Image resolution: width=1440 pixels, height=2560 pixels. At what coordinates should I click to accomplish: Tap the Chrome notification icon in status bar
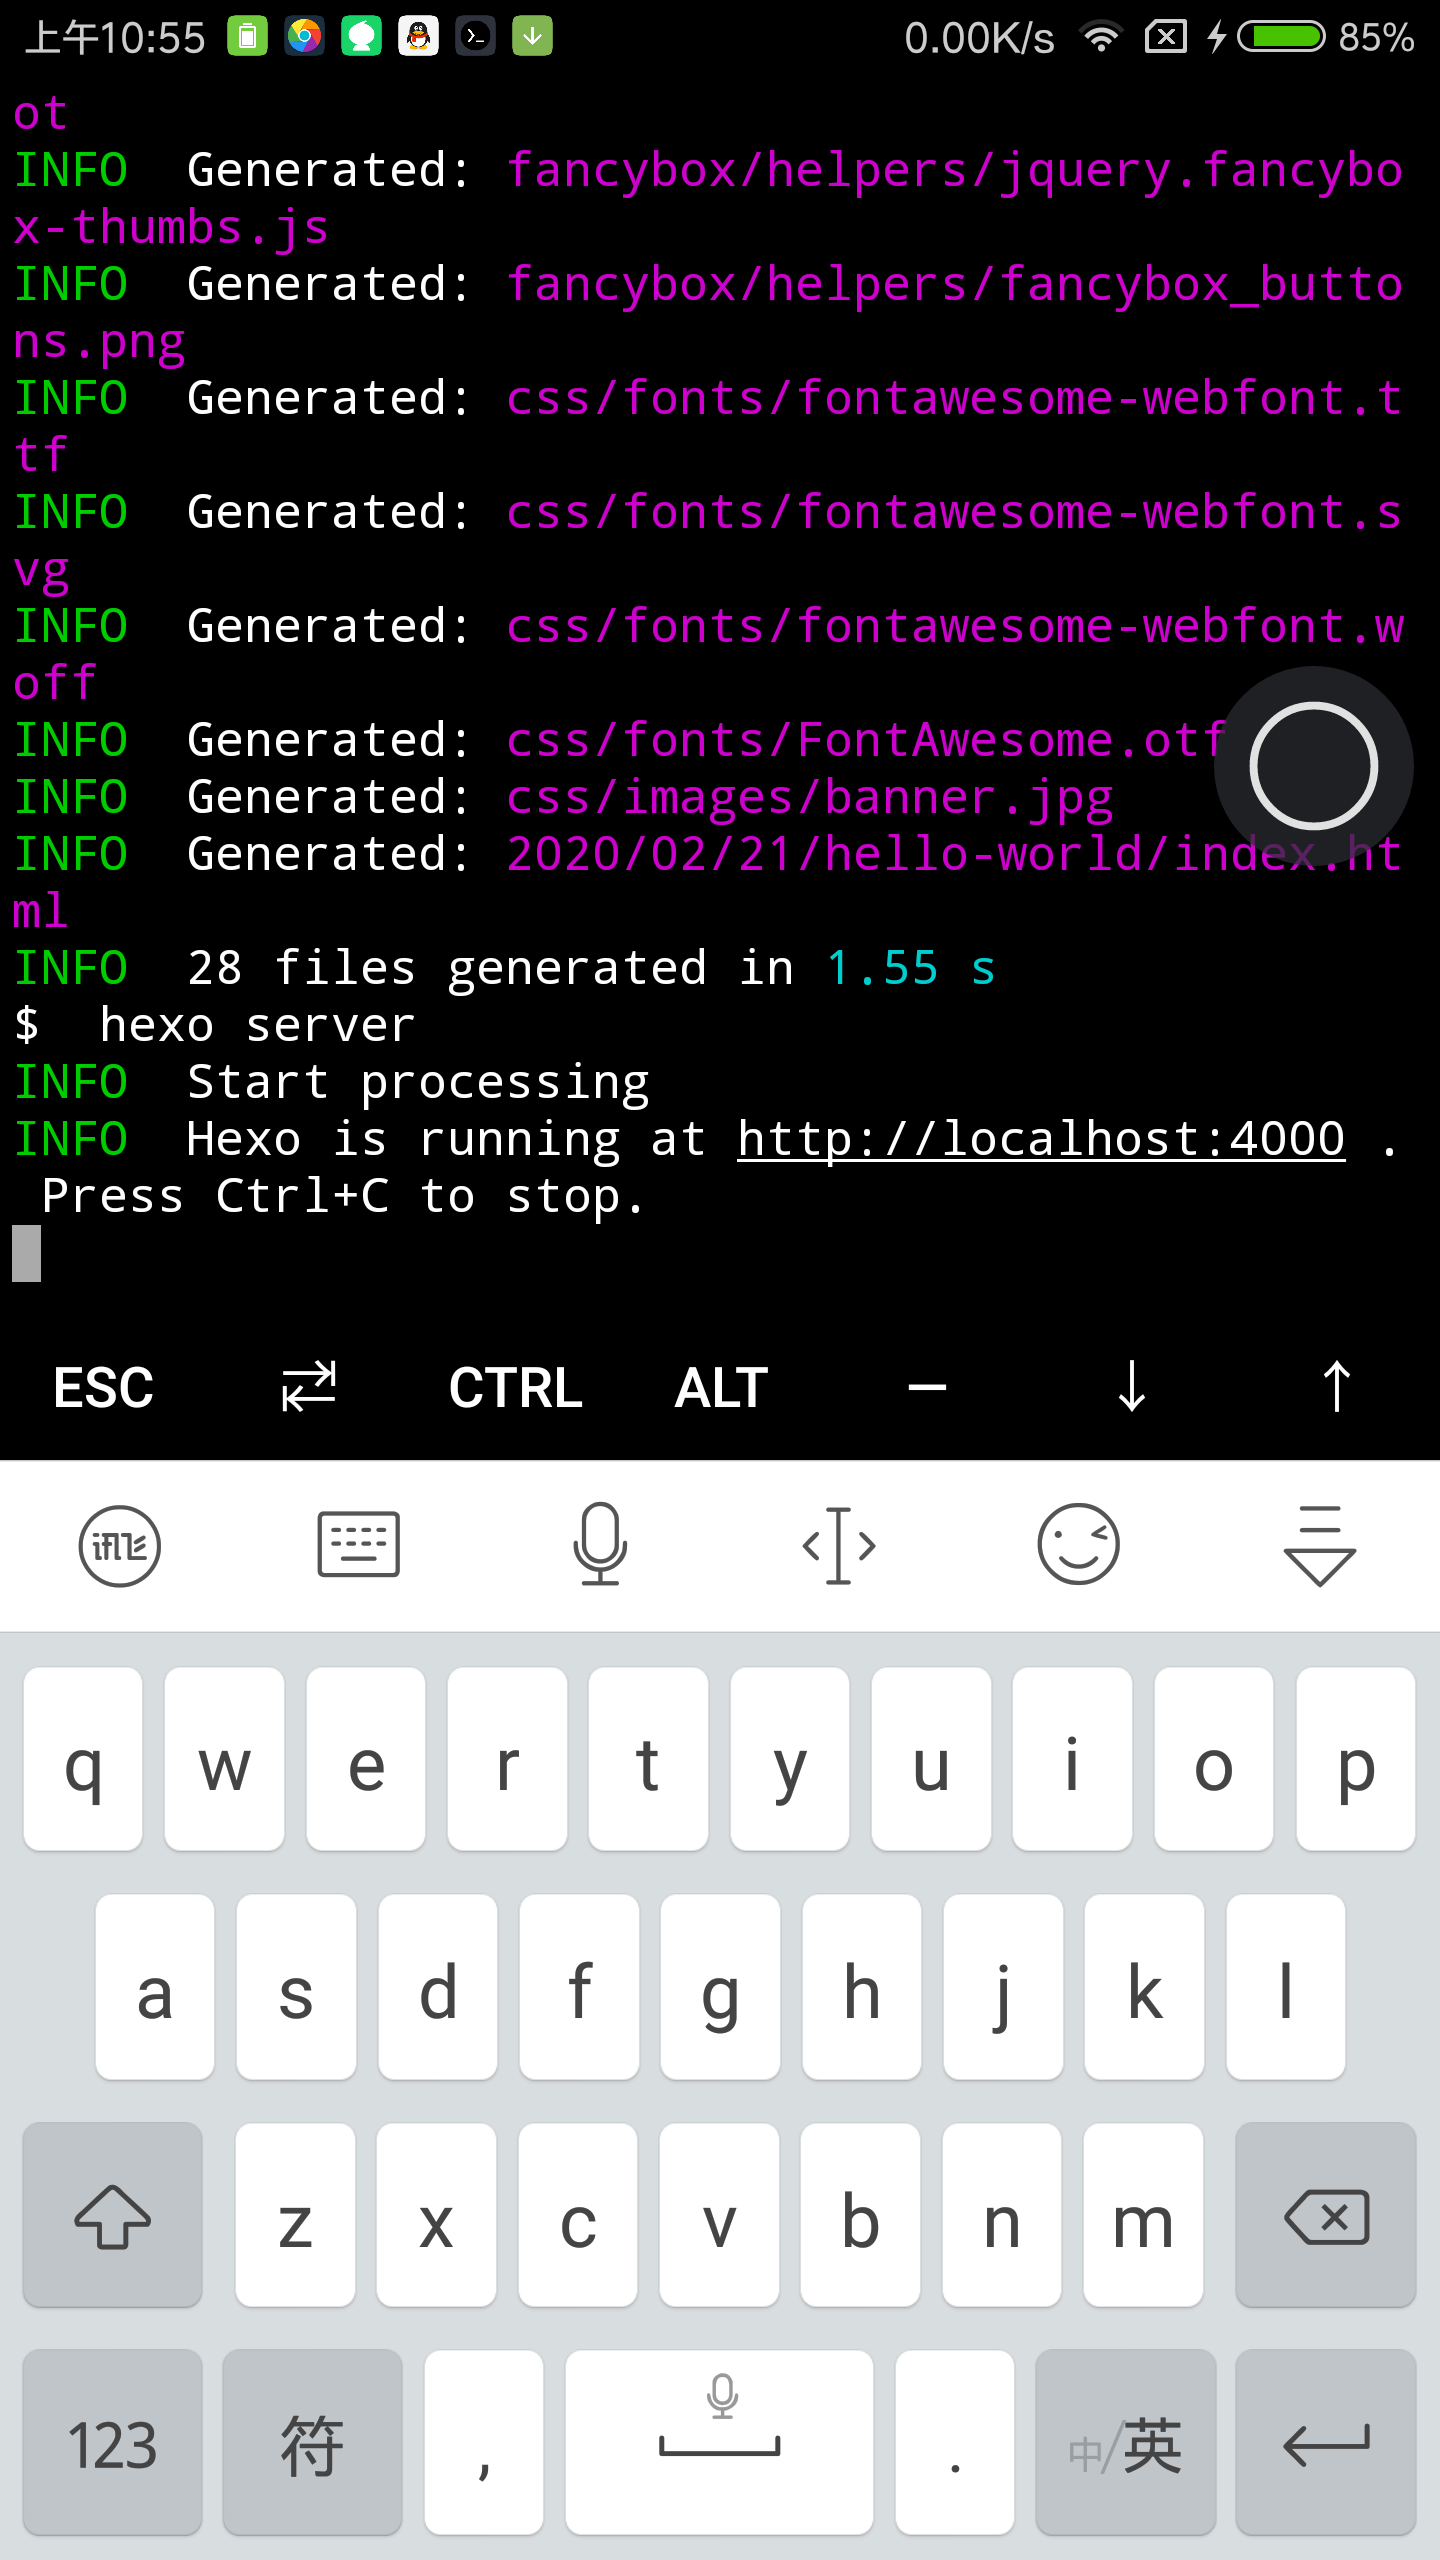coord(304,37)
